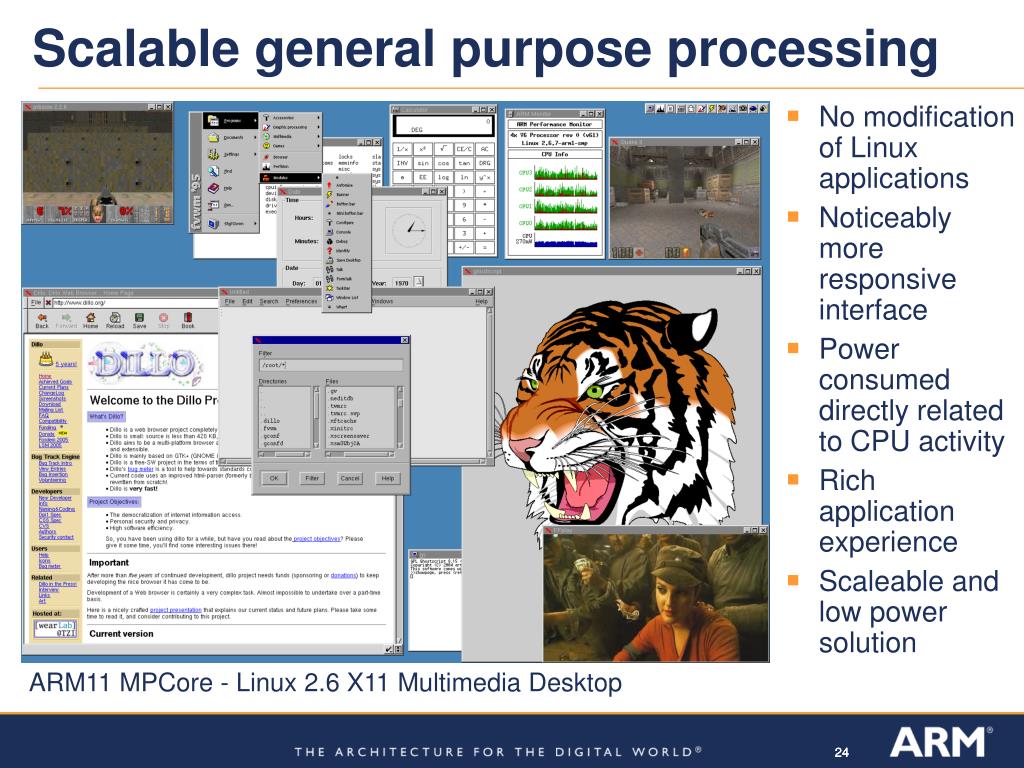Choose Console in the Modules submenu
Screen dimensions: 1024x768
pyautogui.click(x=347, y=232)
